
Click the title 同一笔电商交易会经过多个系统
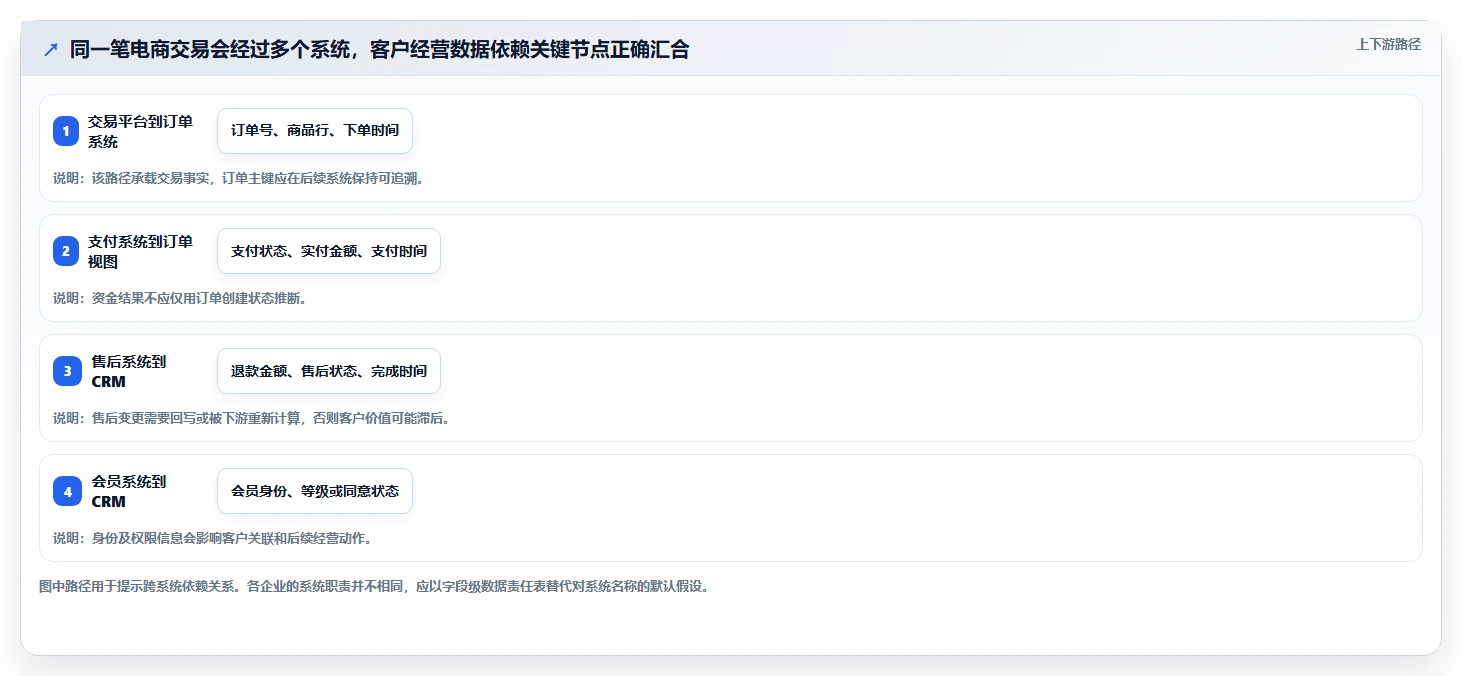point(379,49)
